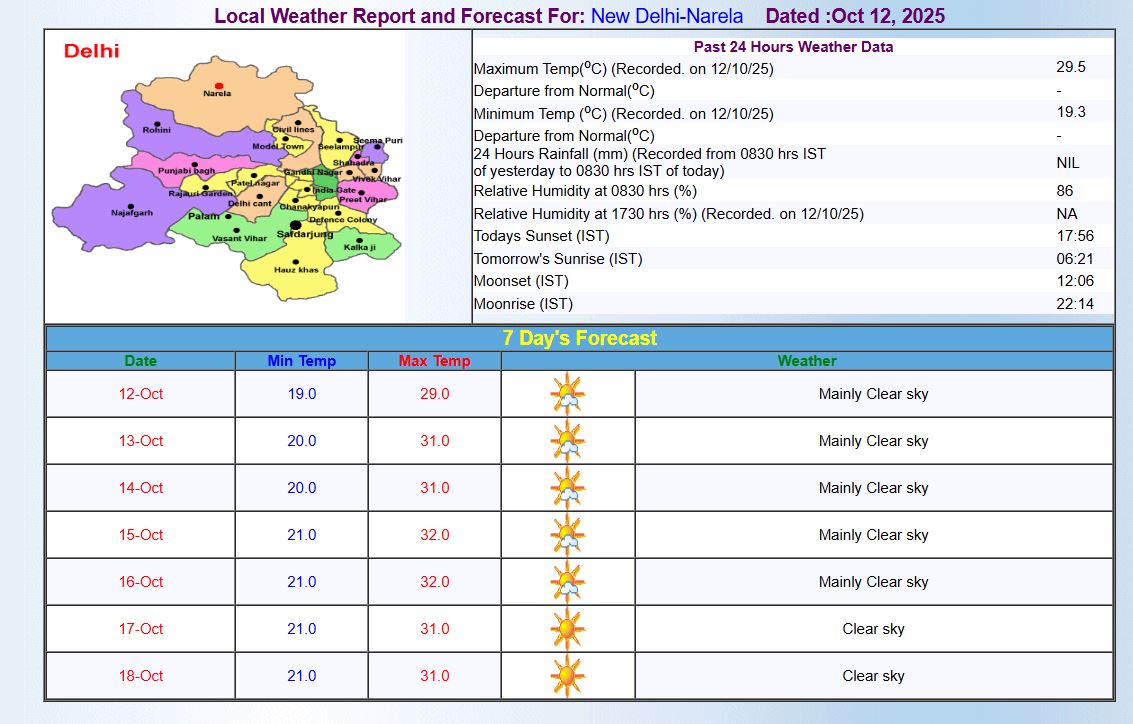Click the New Delhi-Narela title text

click(667, 16)
